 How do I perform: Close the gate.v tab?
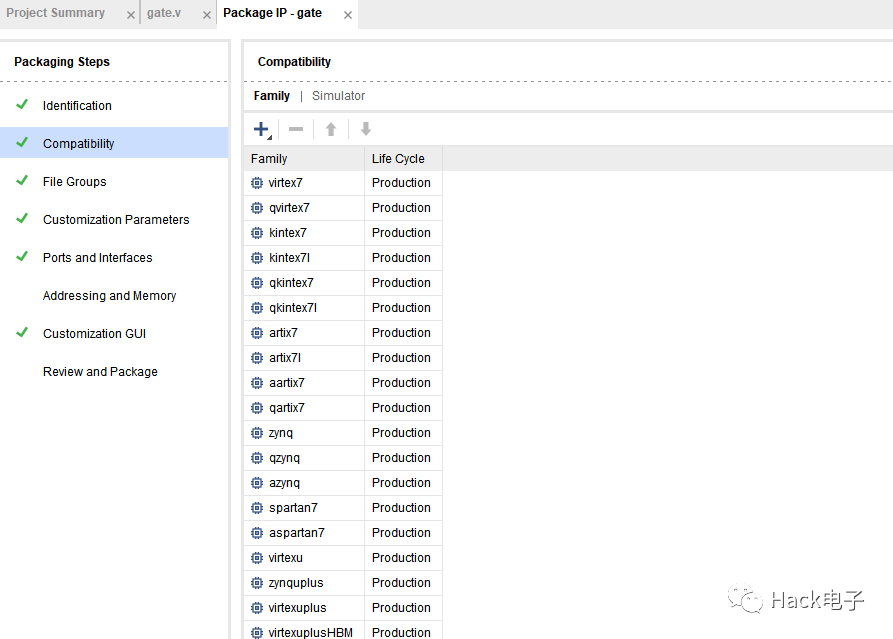pos(207,15)
